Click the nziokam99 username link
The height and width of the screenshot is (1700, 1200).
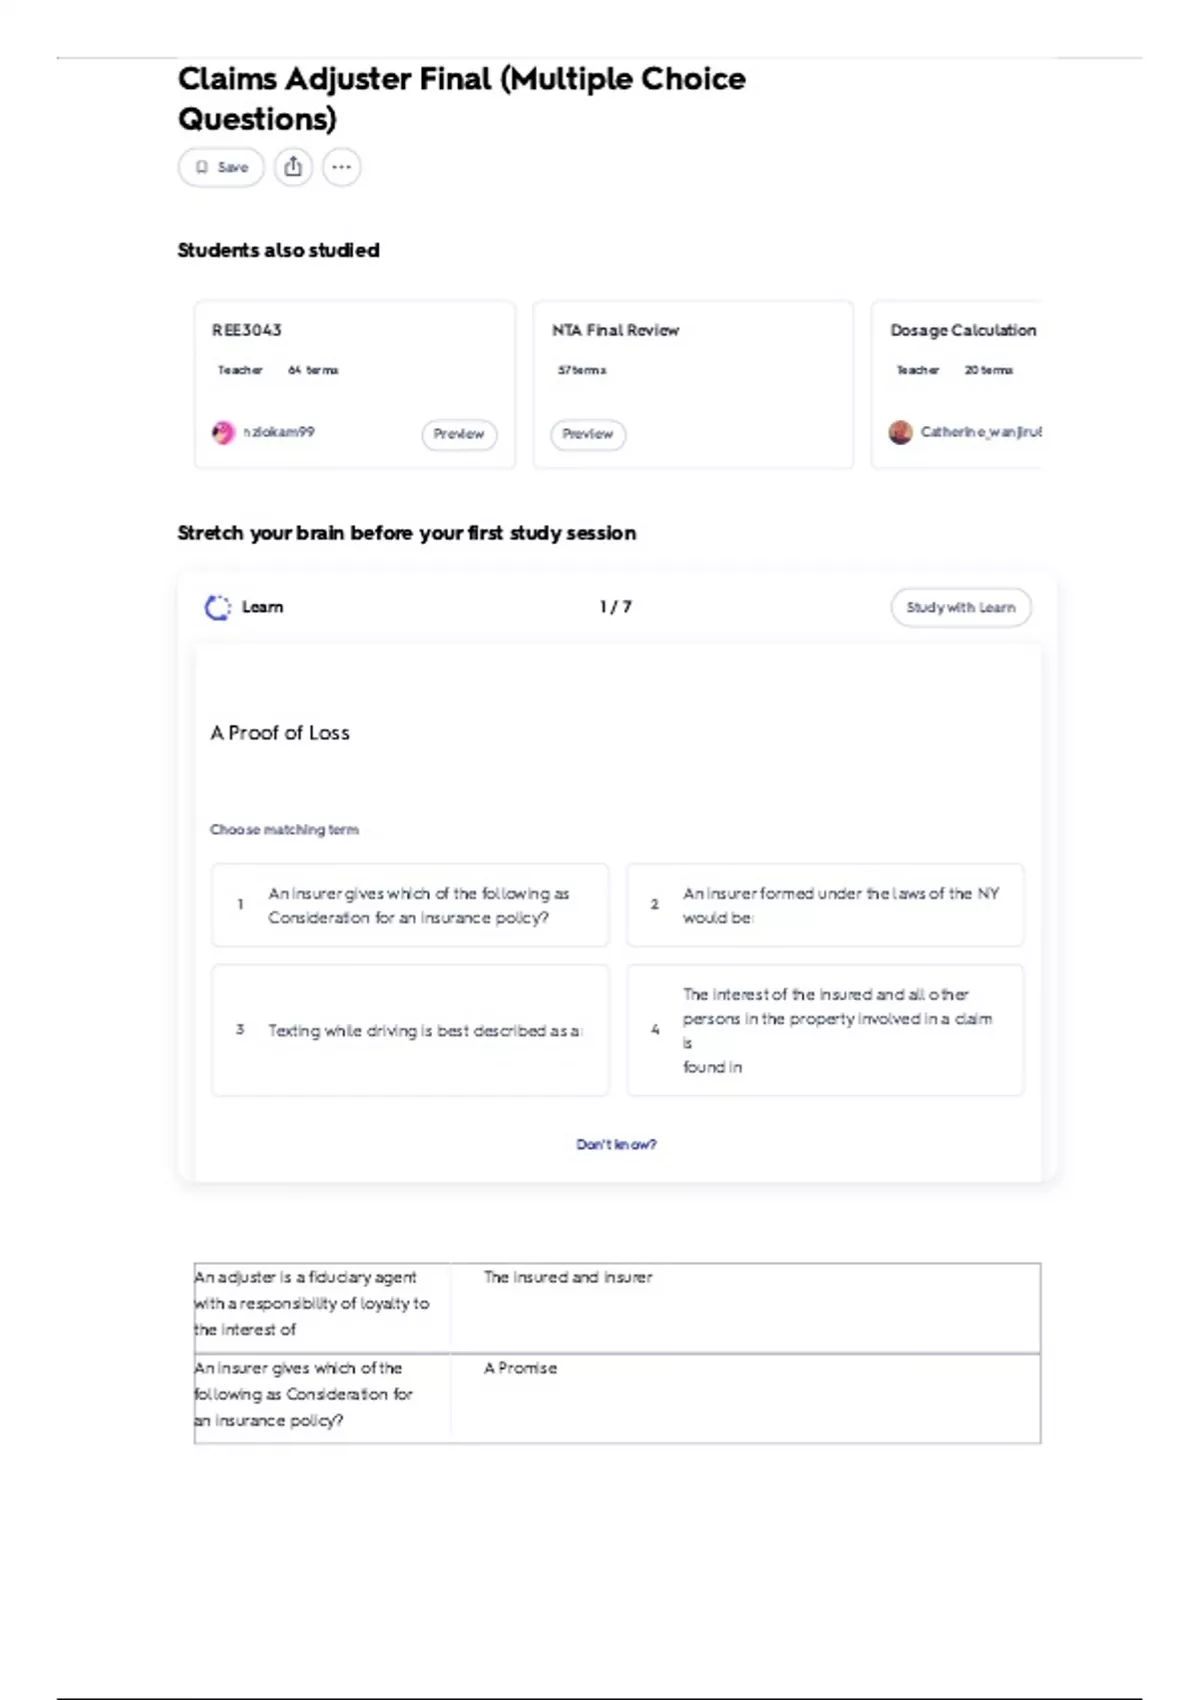point(279,432)
